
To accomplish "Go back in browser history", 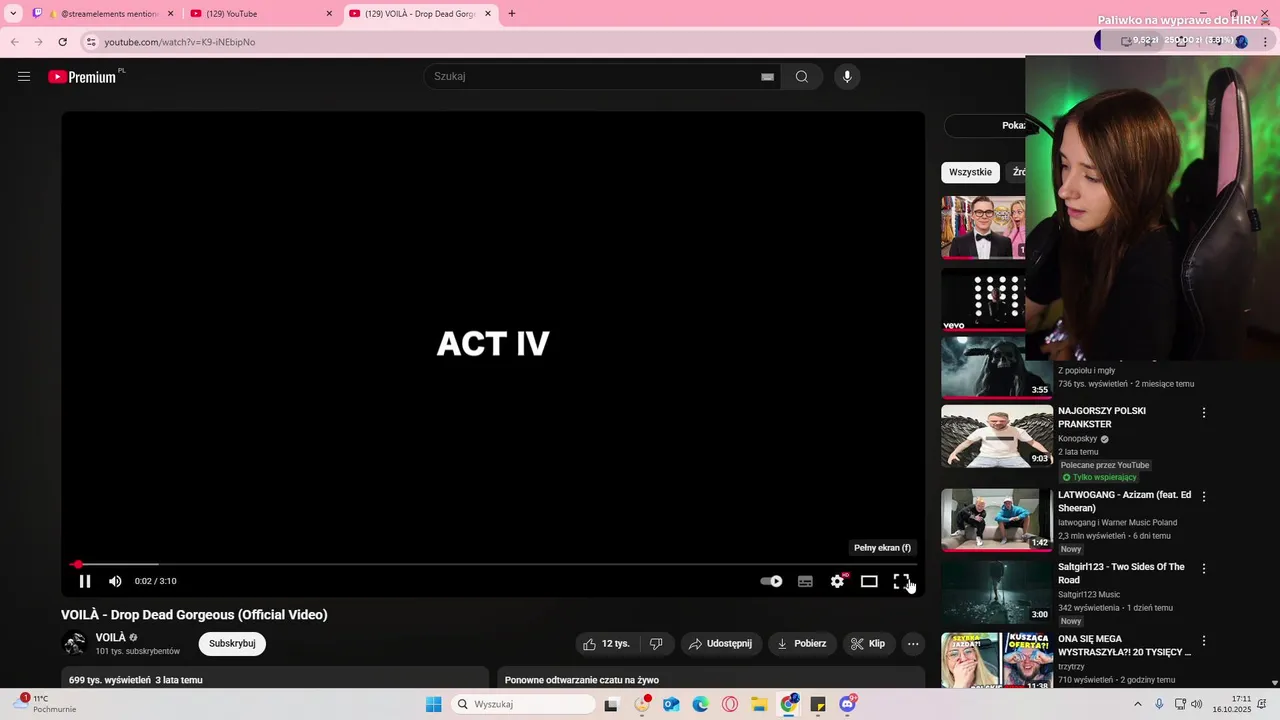I will tap(14, 42).
